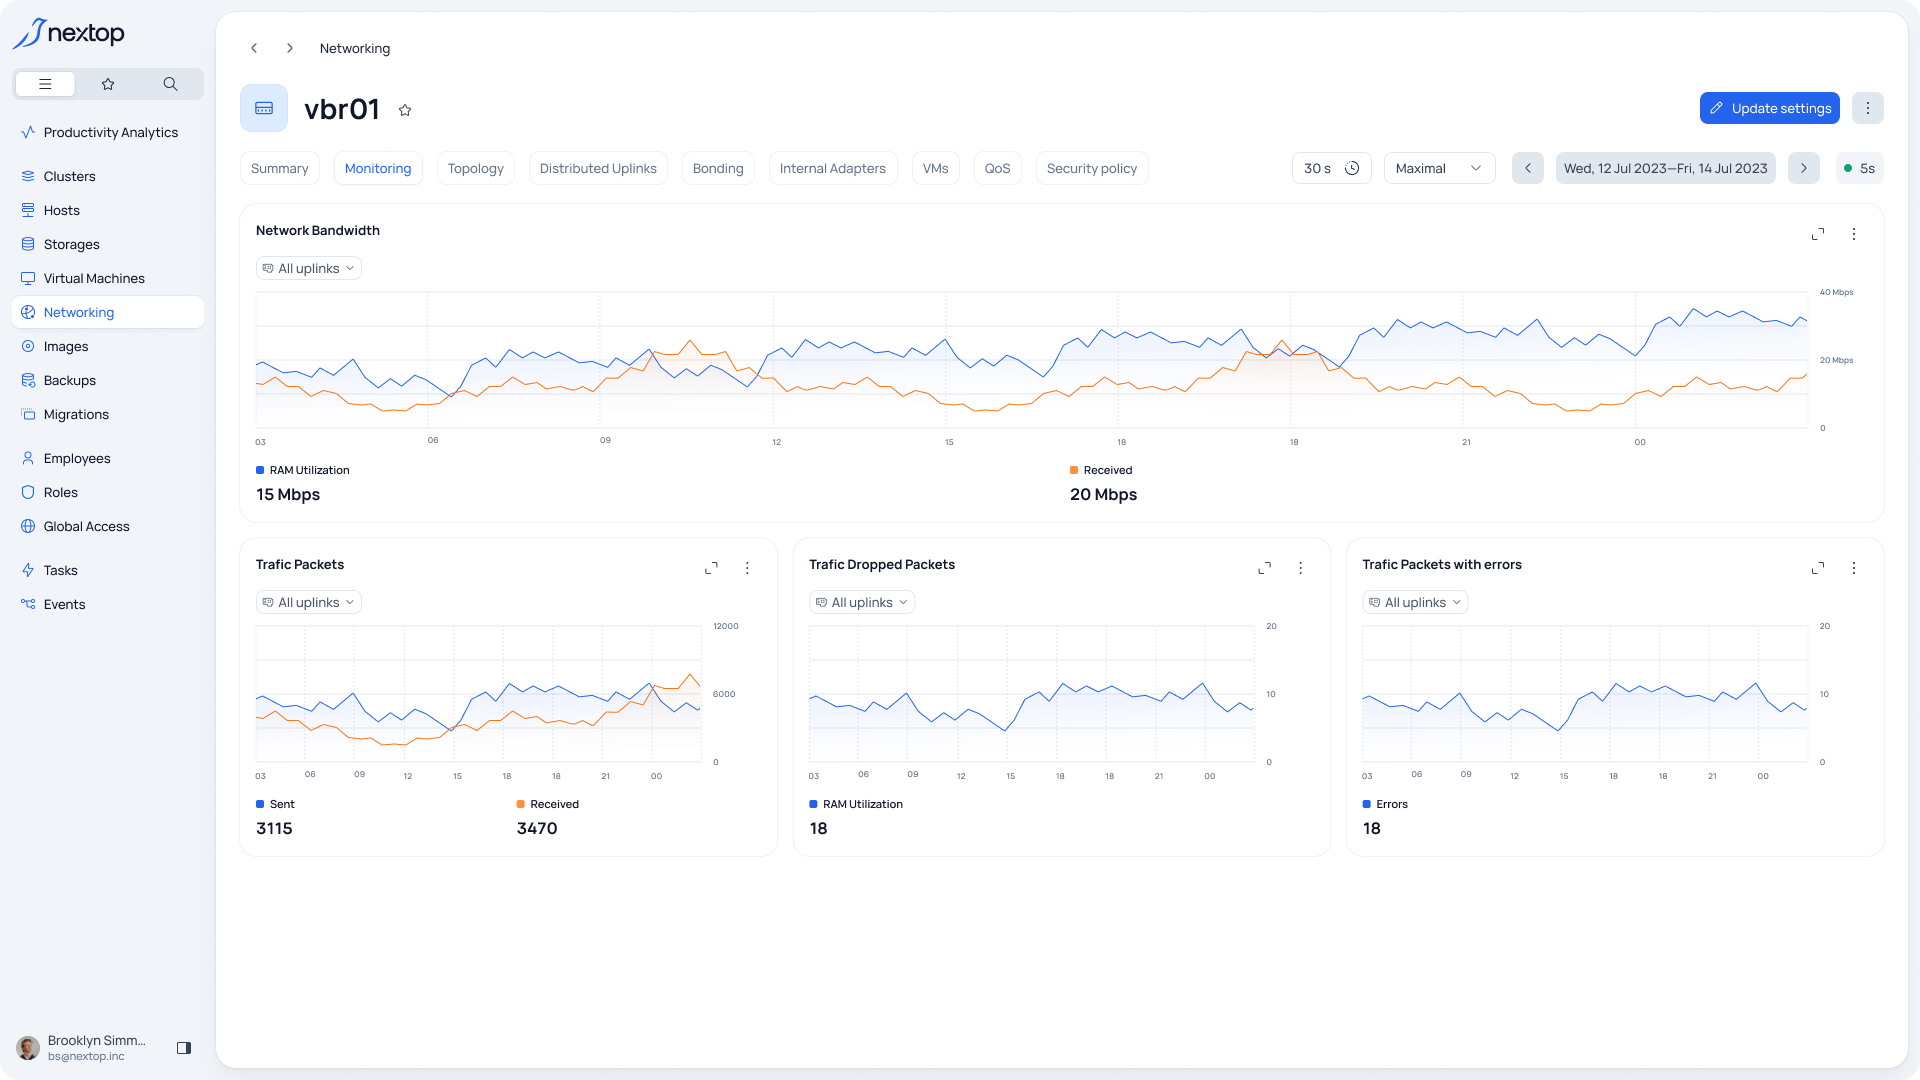This screenshot has height=1080, width=1920.
Task: Click the Migrations sidebar icon
Action: pos(28,414)
